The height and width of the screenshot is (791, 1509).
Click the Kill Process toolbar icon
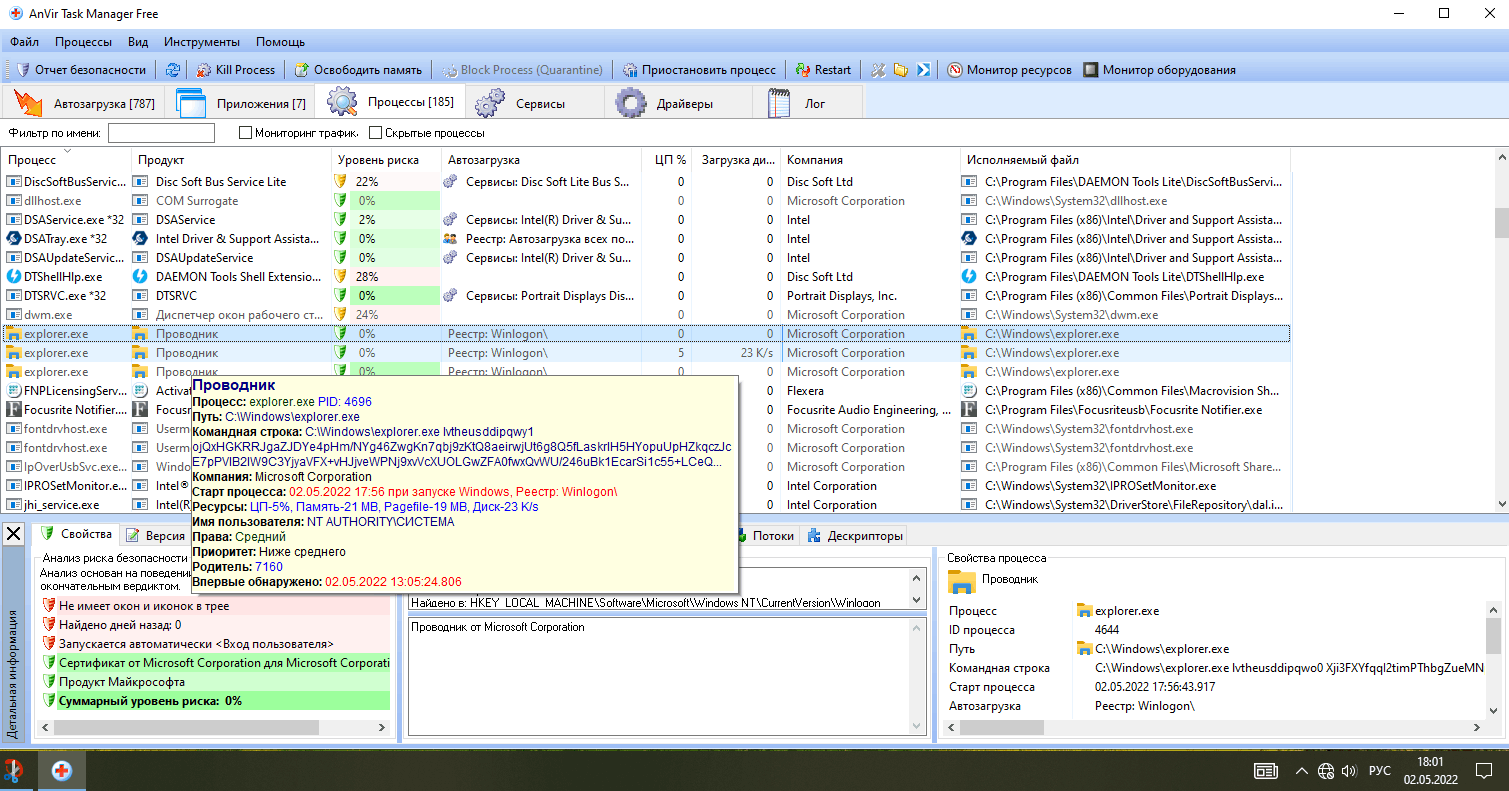coord(204,70)
